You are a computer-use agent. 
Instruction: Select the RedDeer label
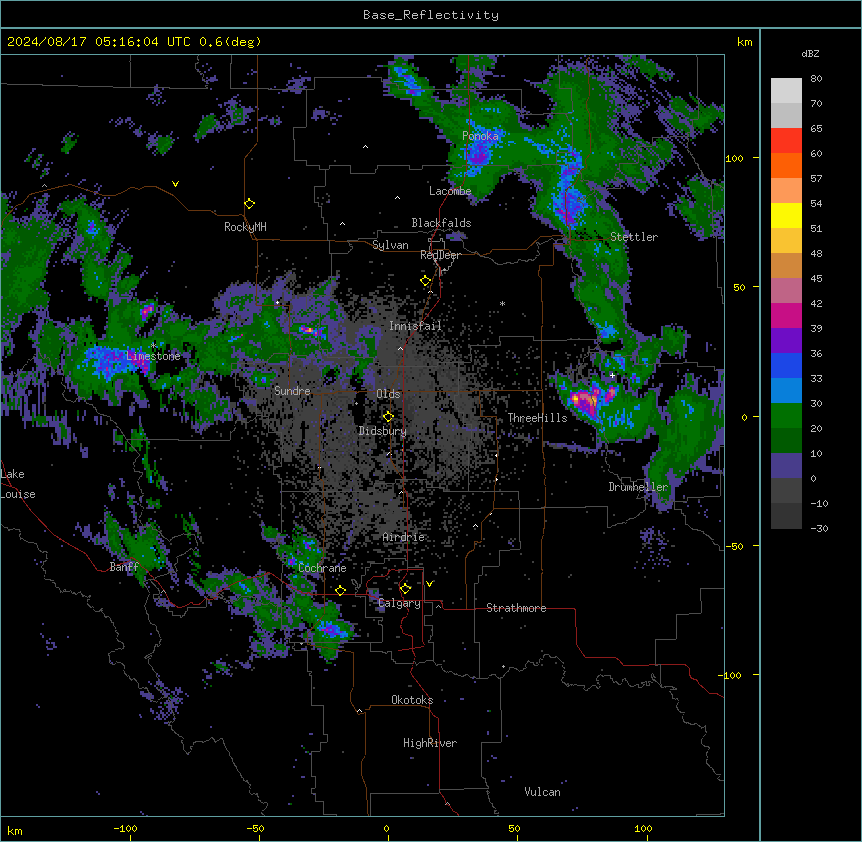click(x=440, y=255)
